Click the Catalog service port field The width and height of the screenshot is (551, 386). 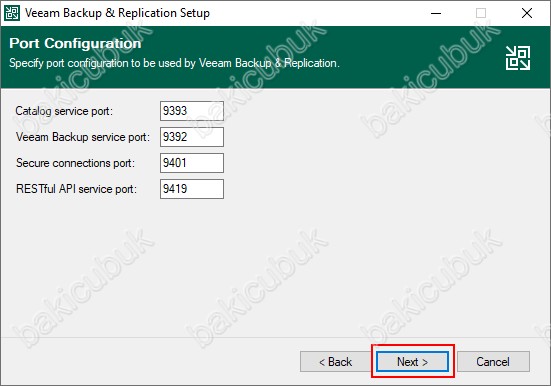tap(192, 111)
